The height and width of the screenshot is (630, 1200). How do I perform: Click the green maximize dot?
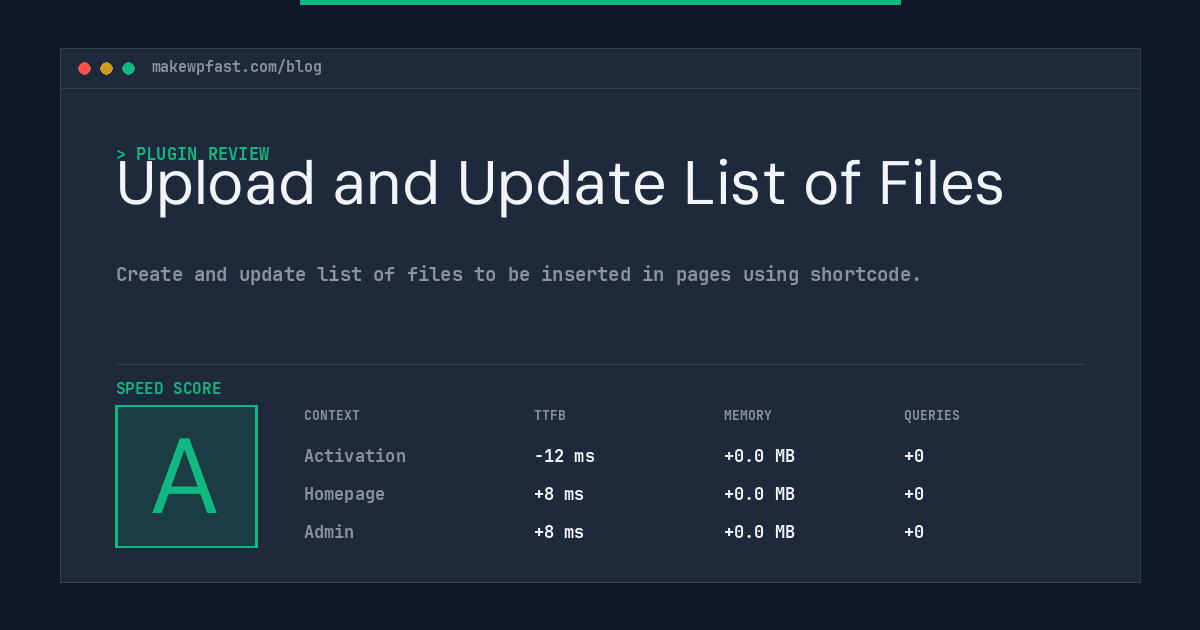click(128, 68)
